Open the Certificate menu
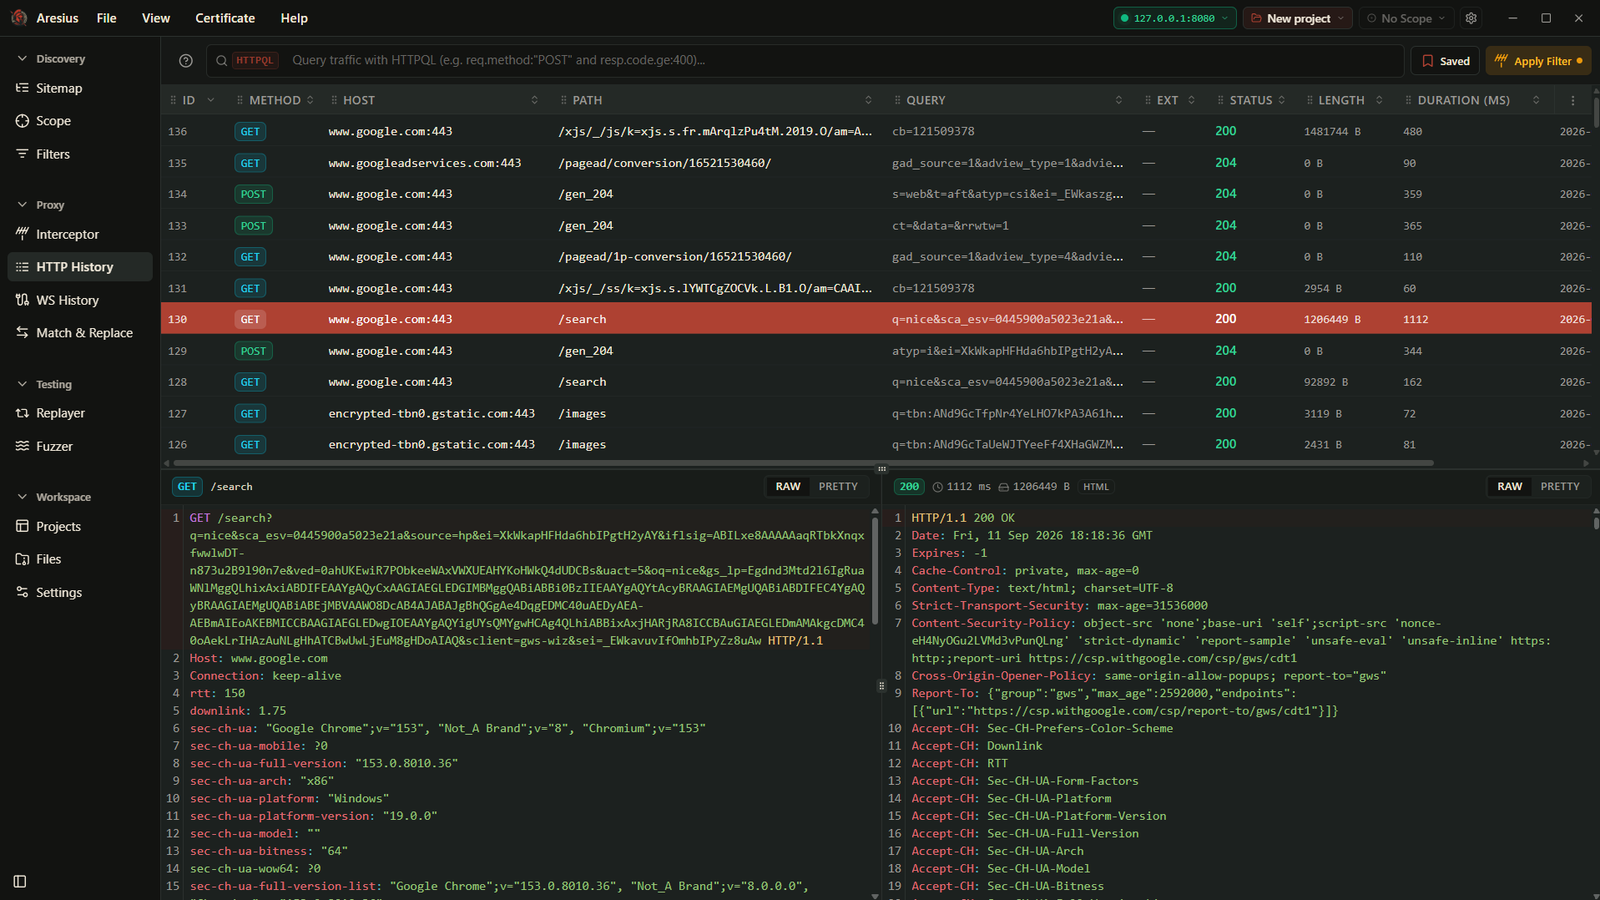Image resolution: width=1600 pixels, height=900 pixels. [x=225, y=18]
